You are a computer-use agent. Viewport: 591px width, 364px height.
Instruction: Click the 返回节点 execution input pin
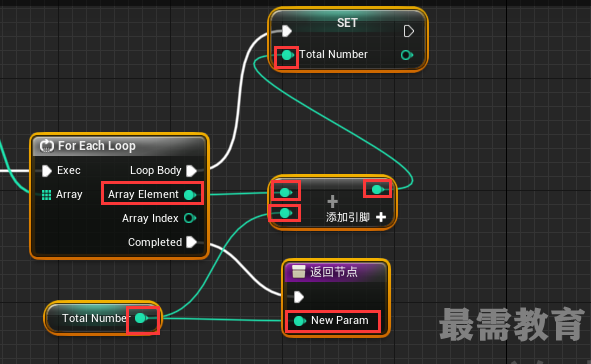299,297
